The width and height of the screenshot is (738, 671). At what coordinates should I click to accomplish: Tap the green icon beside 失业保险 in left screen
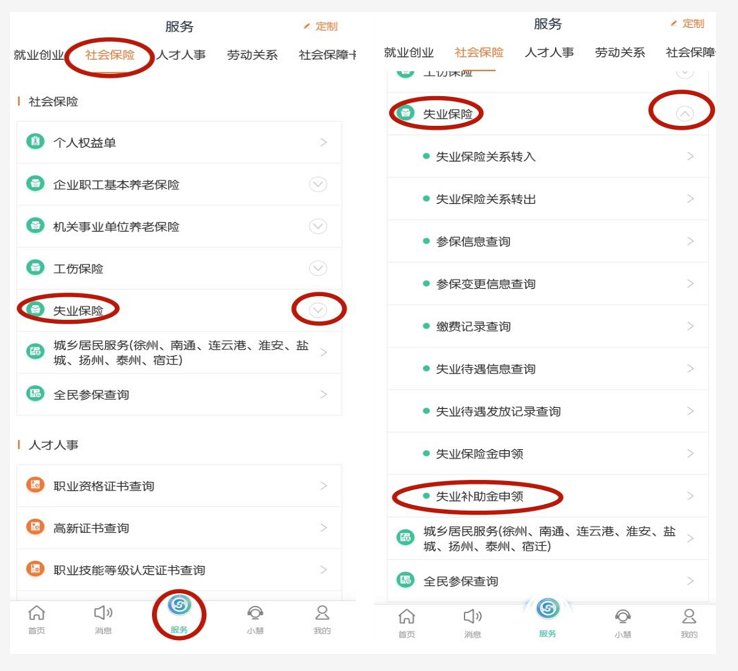tap(35, 309)
